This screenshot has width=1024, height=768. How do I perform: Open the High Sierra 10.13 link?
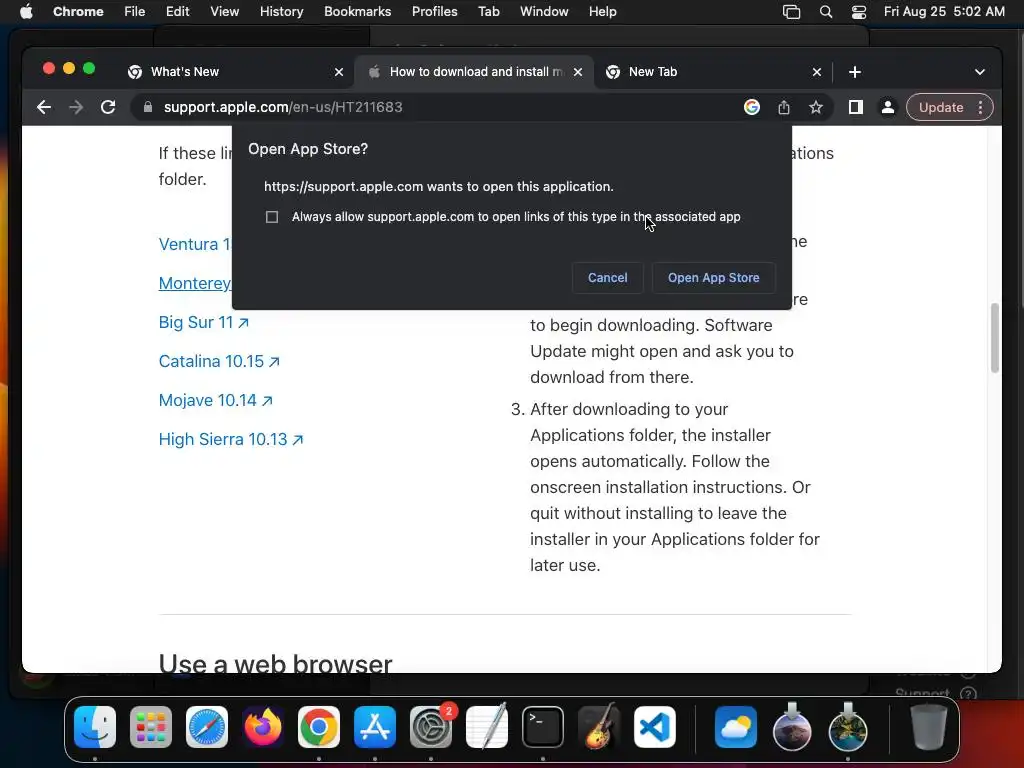[231, 440]
